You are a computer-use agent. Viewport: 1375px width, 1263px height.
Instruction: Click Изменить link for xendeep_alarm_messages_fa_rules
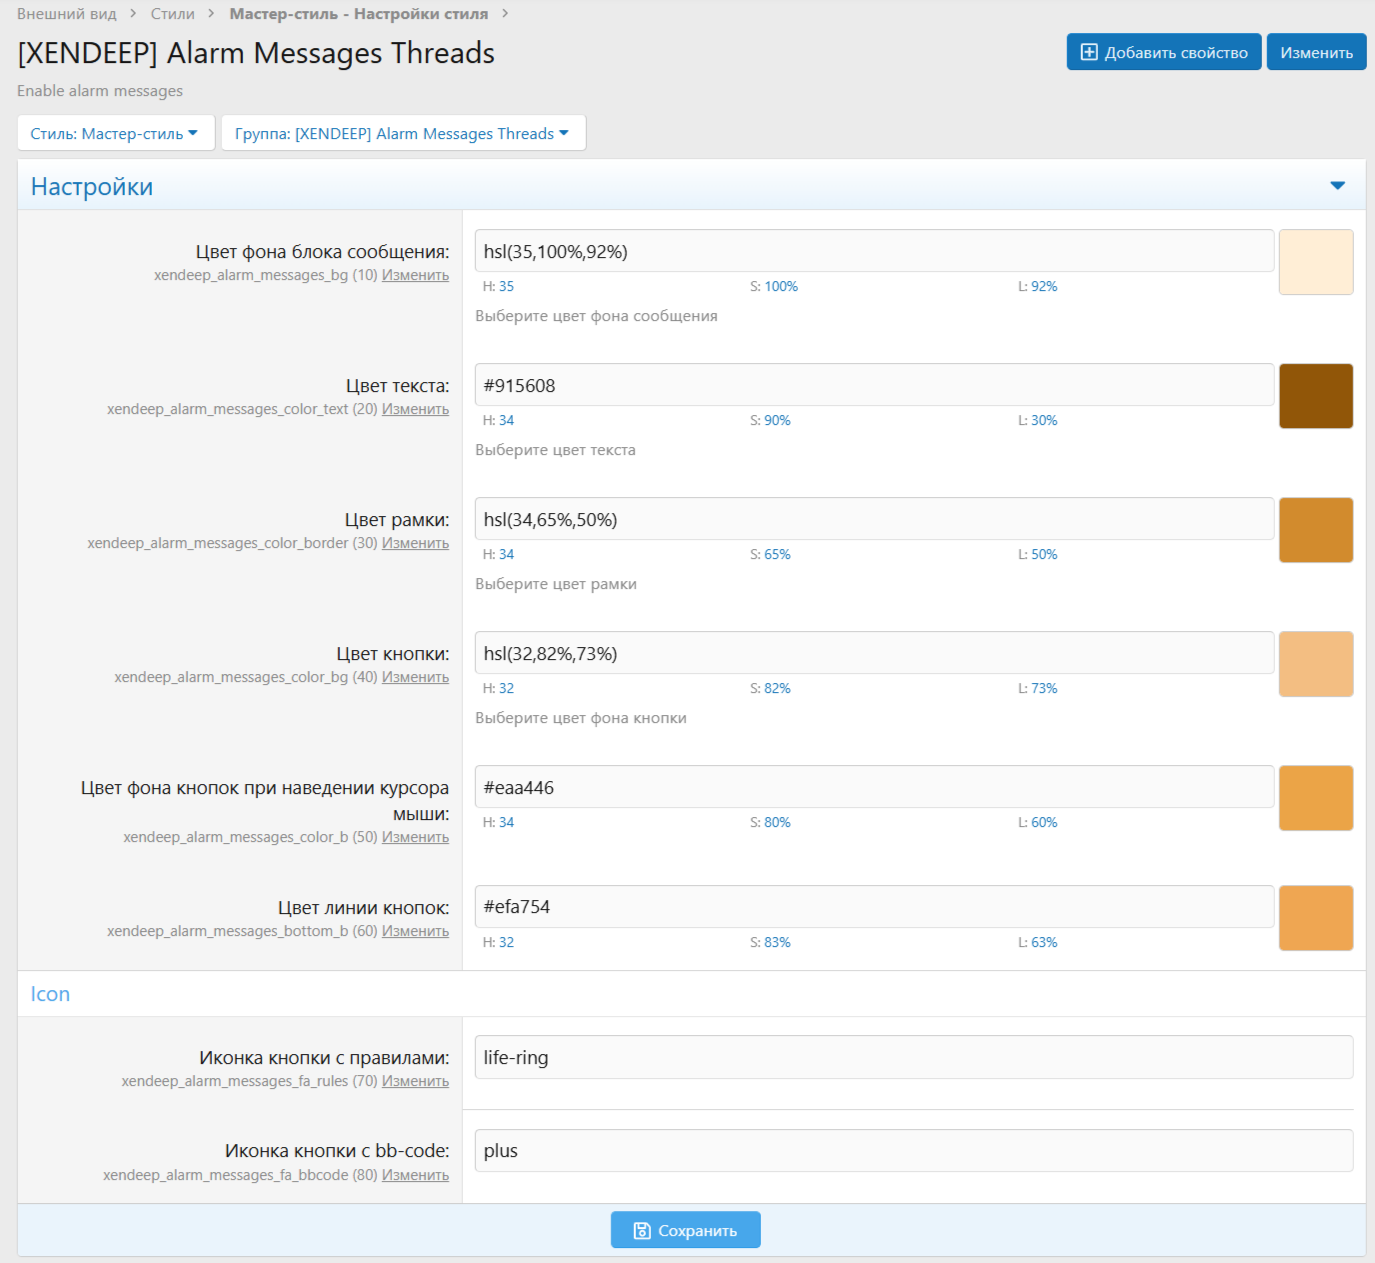coord(415,1082)
